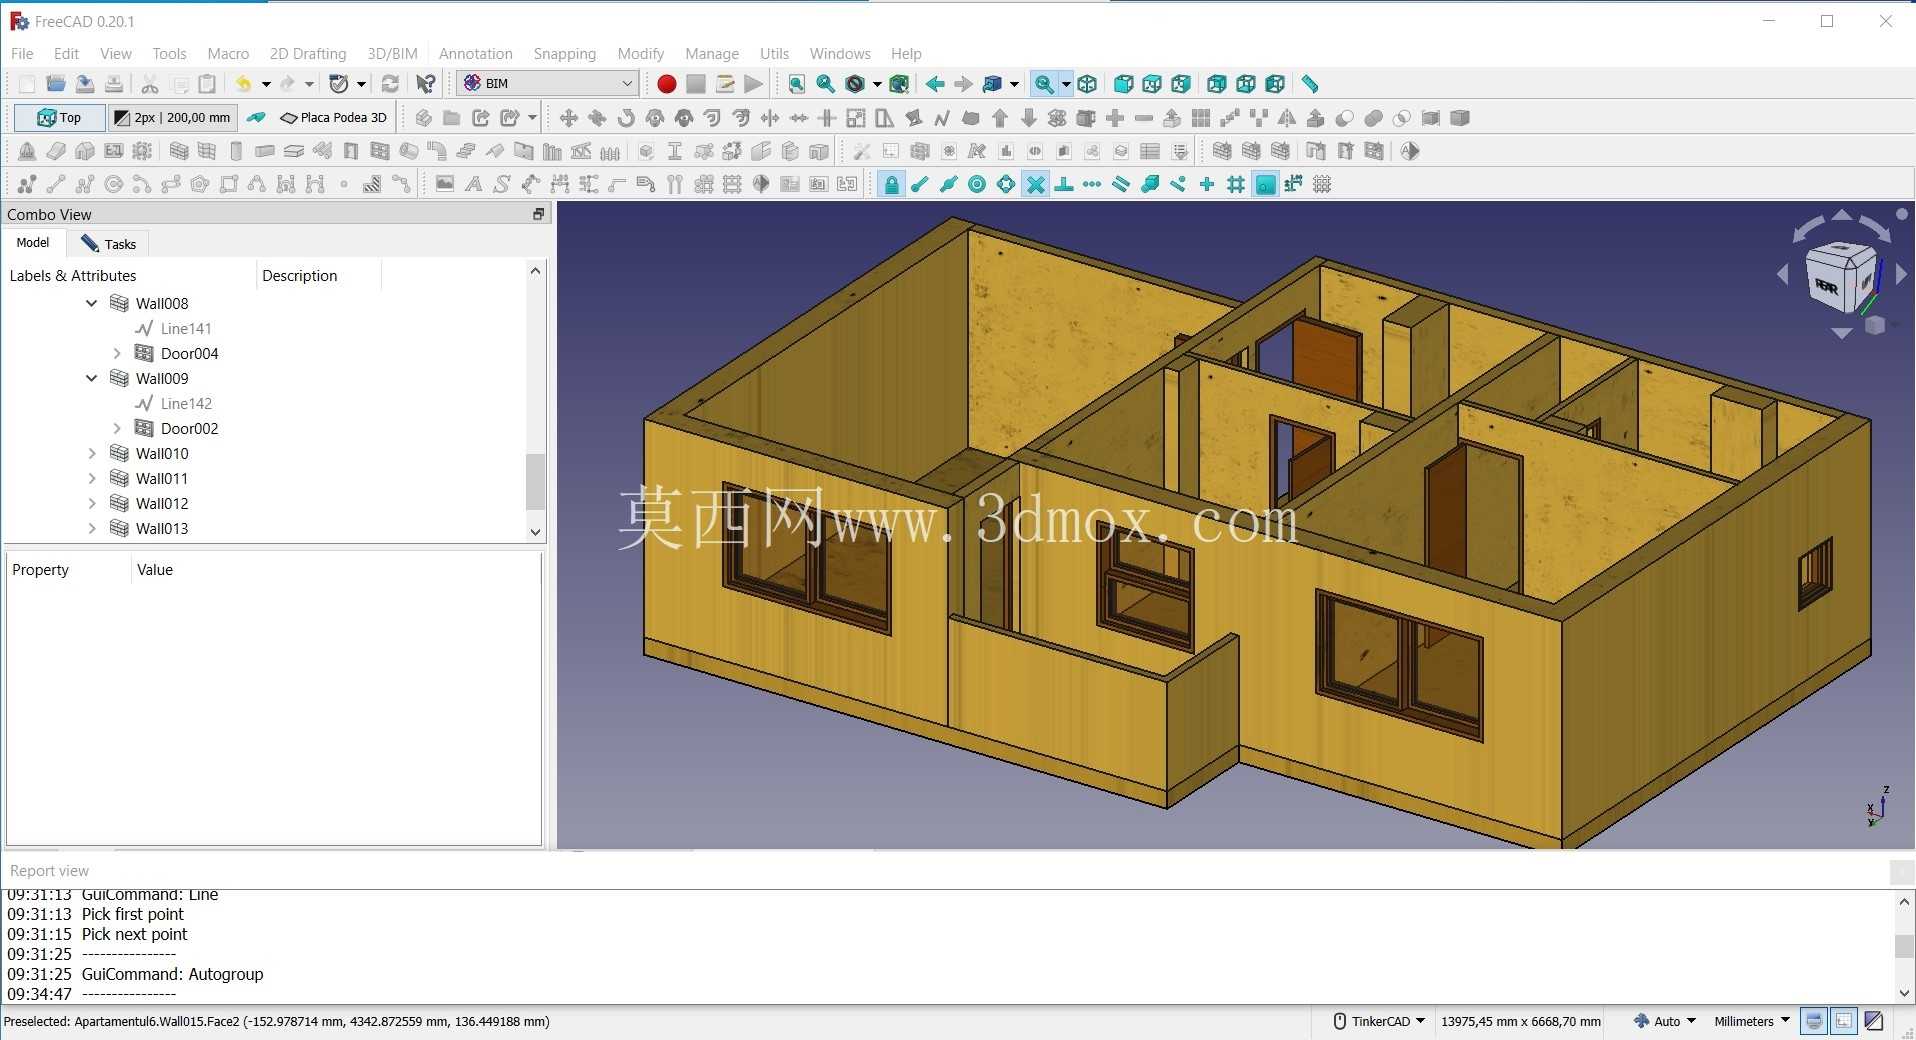Click the Print toolbar icon
Viewport: 1916px width, 1040px height.
[114, 84]
